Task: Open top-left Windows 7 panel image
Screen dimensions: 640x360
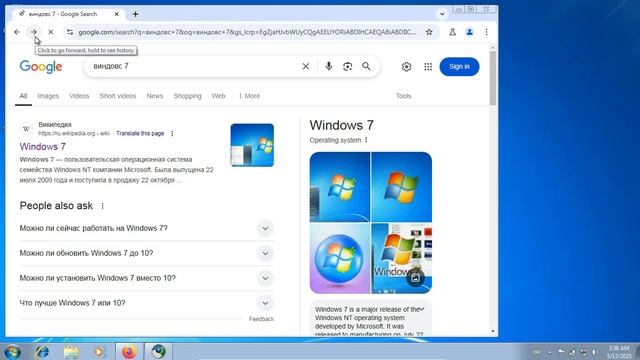Action: pos(340,187)
